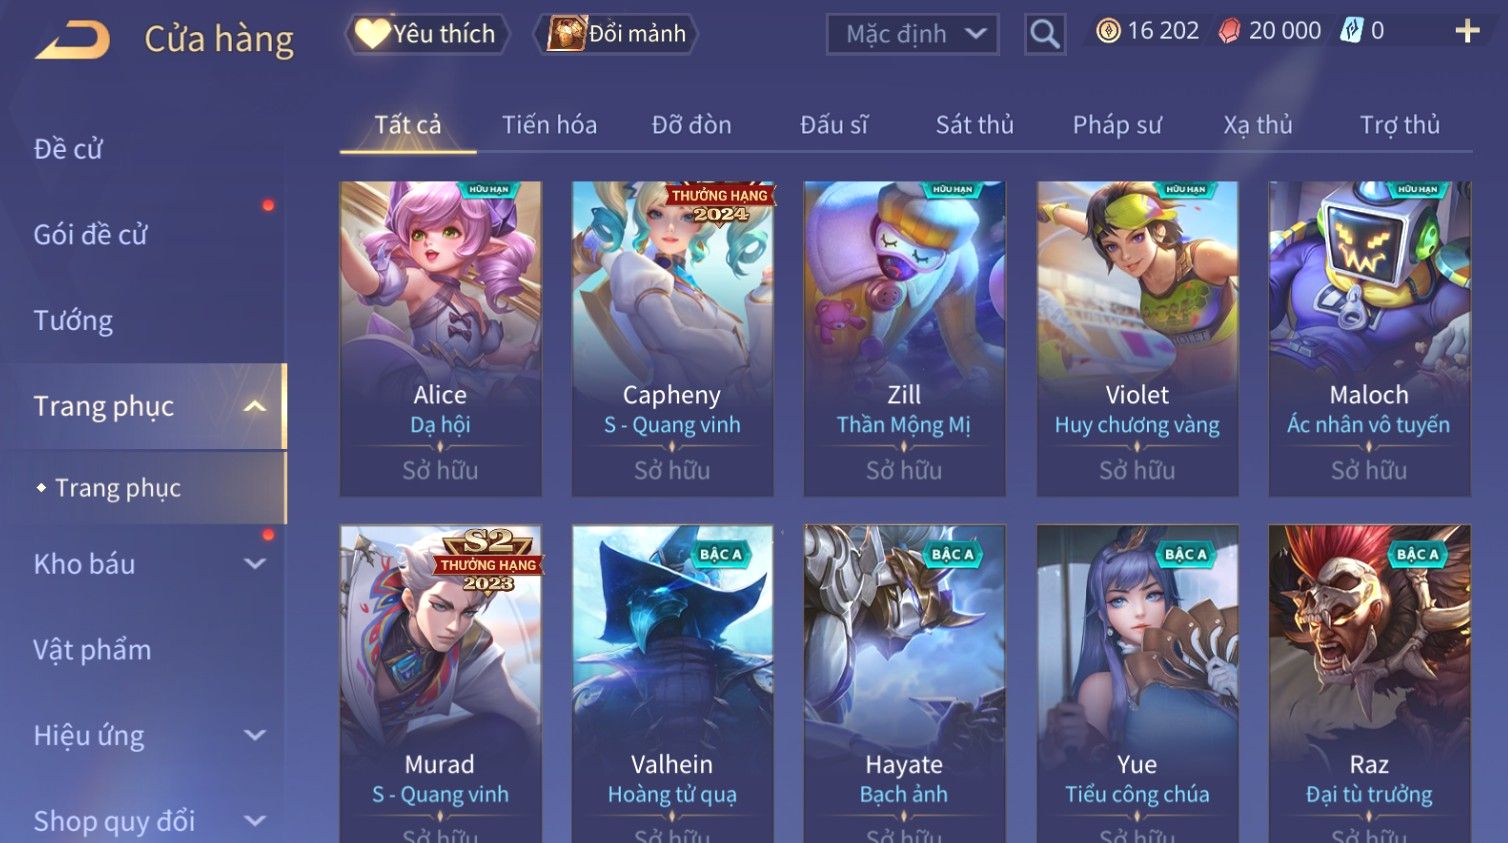Viewport: 1508px width, 843px height.
Task: Tap the blue voucher ticket icon
Action: pyautogui.click(x=1351, y=31)
